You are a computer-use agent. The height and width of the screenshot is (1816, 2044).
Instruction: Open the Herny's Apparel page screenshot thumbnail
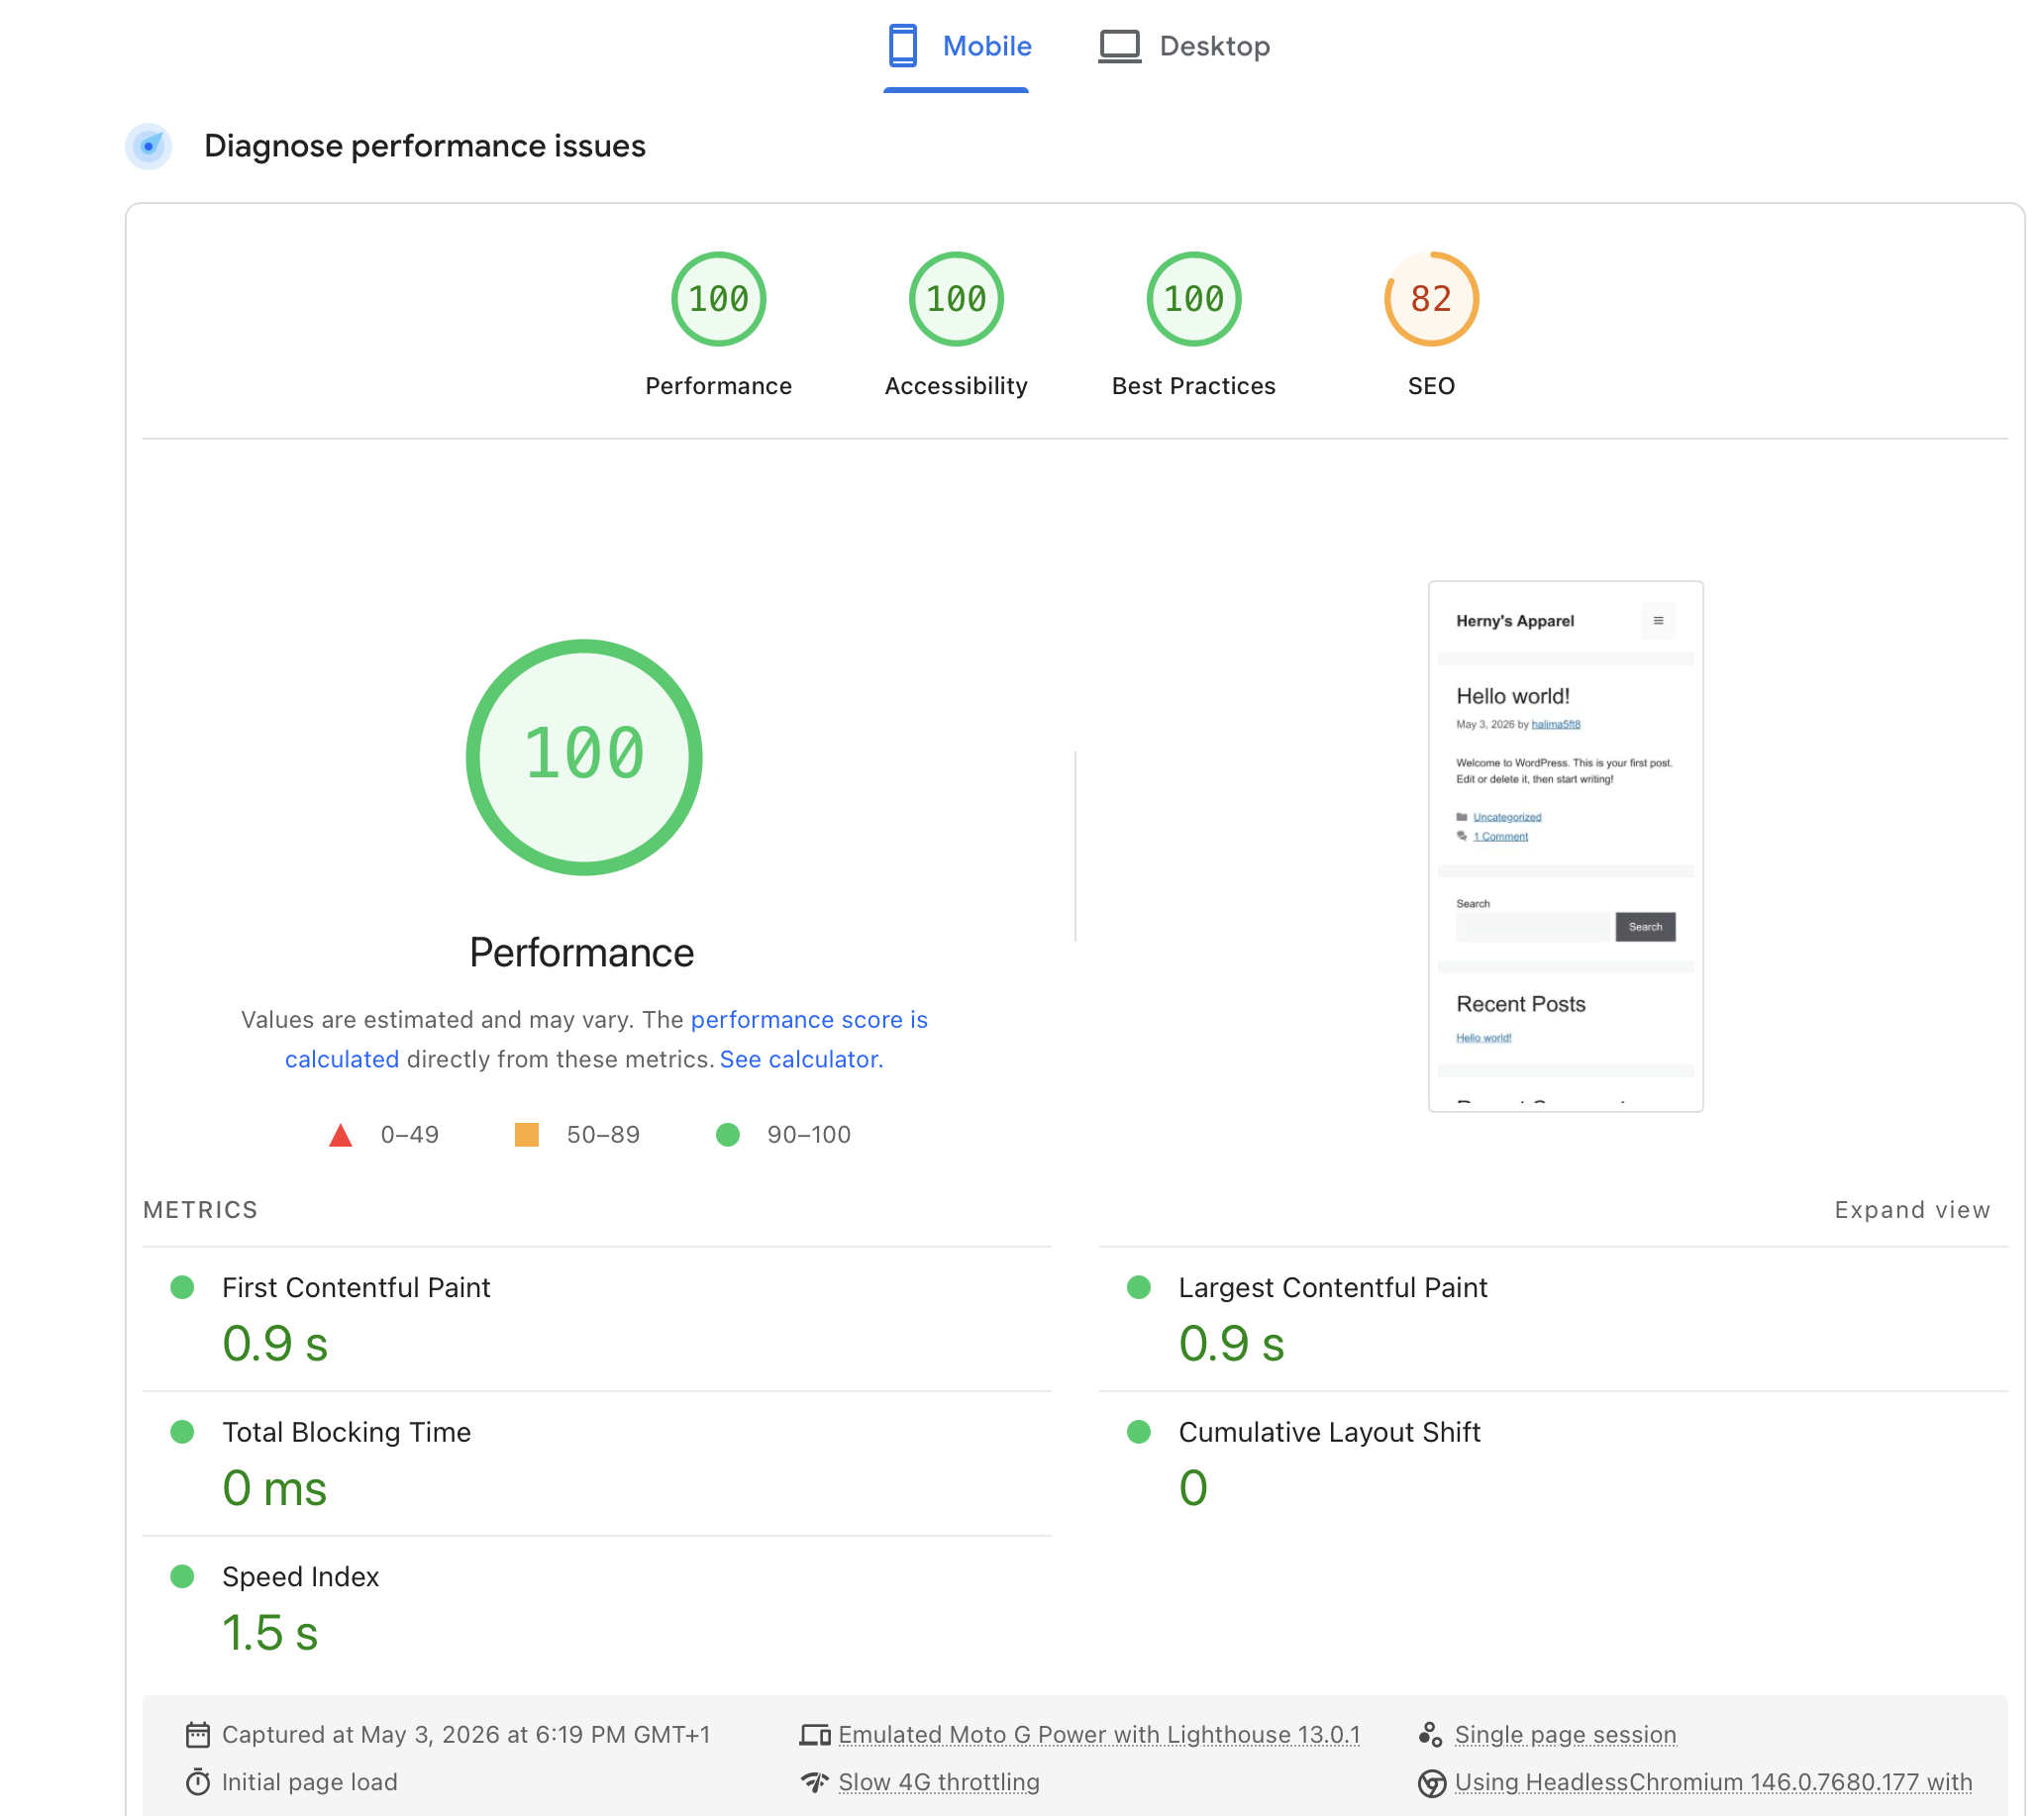click(x=1565, y=846)
